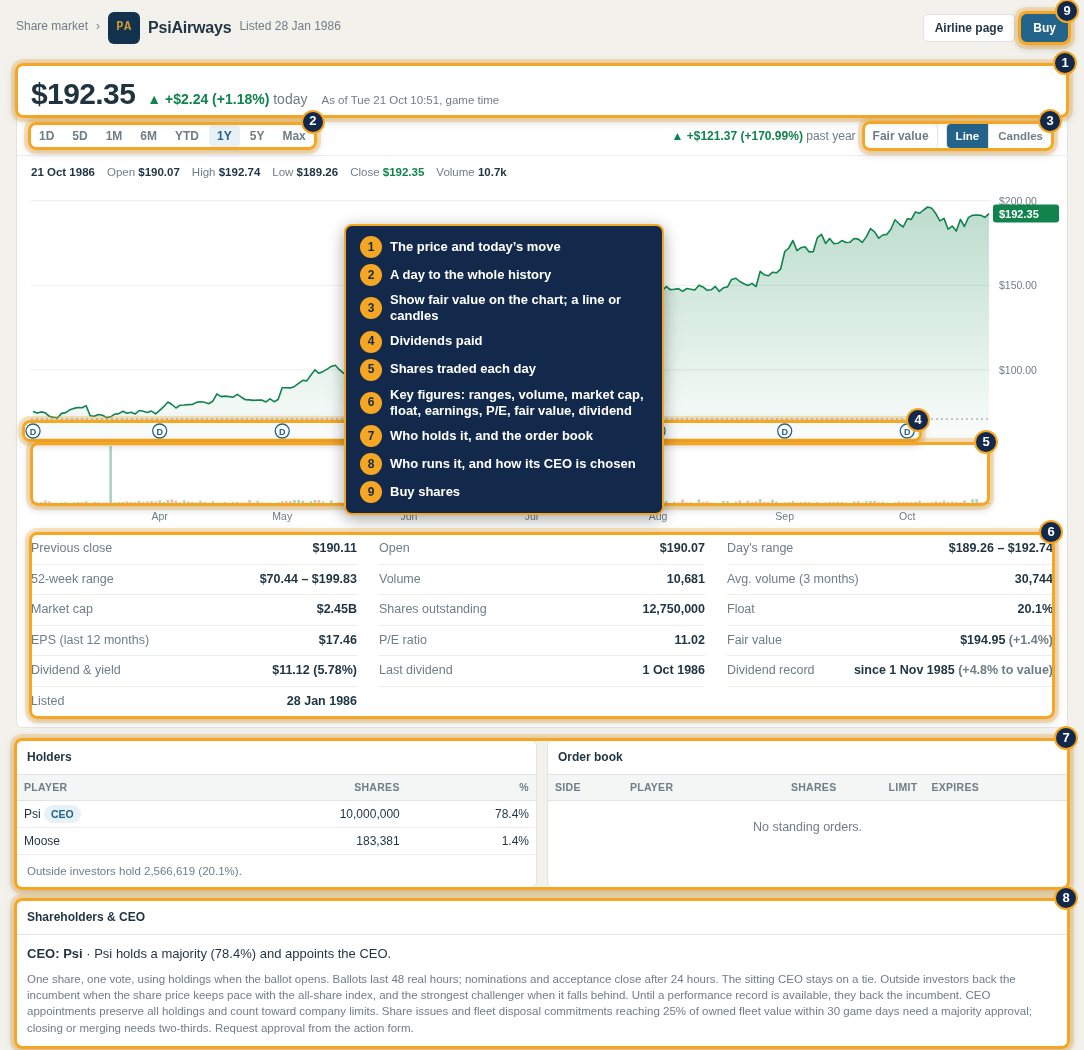Click the Moose holder name in Holders table
1084x1050 pixels.
coord(41,841)
